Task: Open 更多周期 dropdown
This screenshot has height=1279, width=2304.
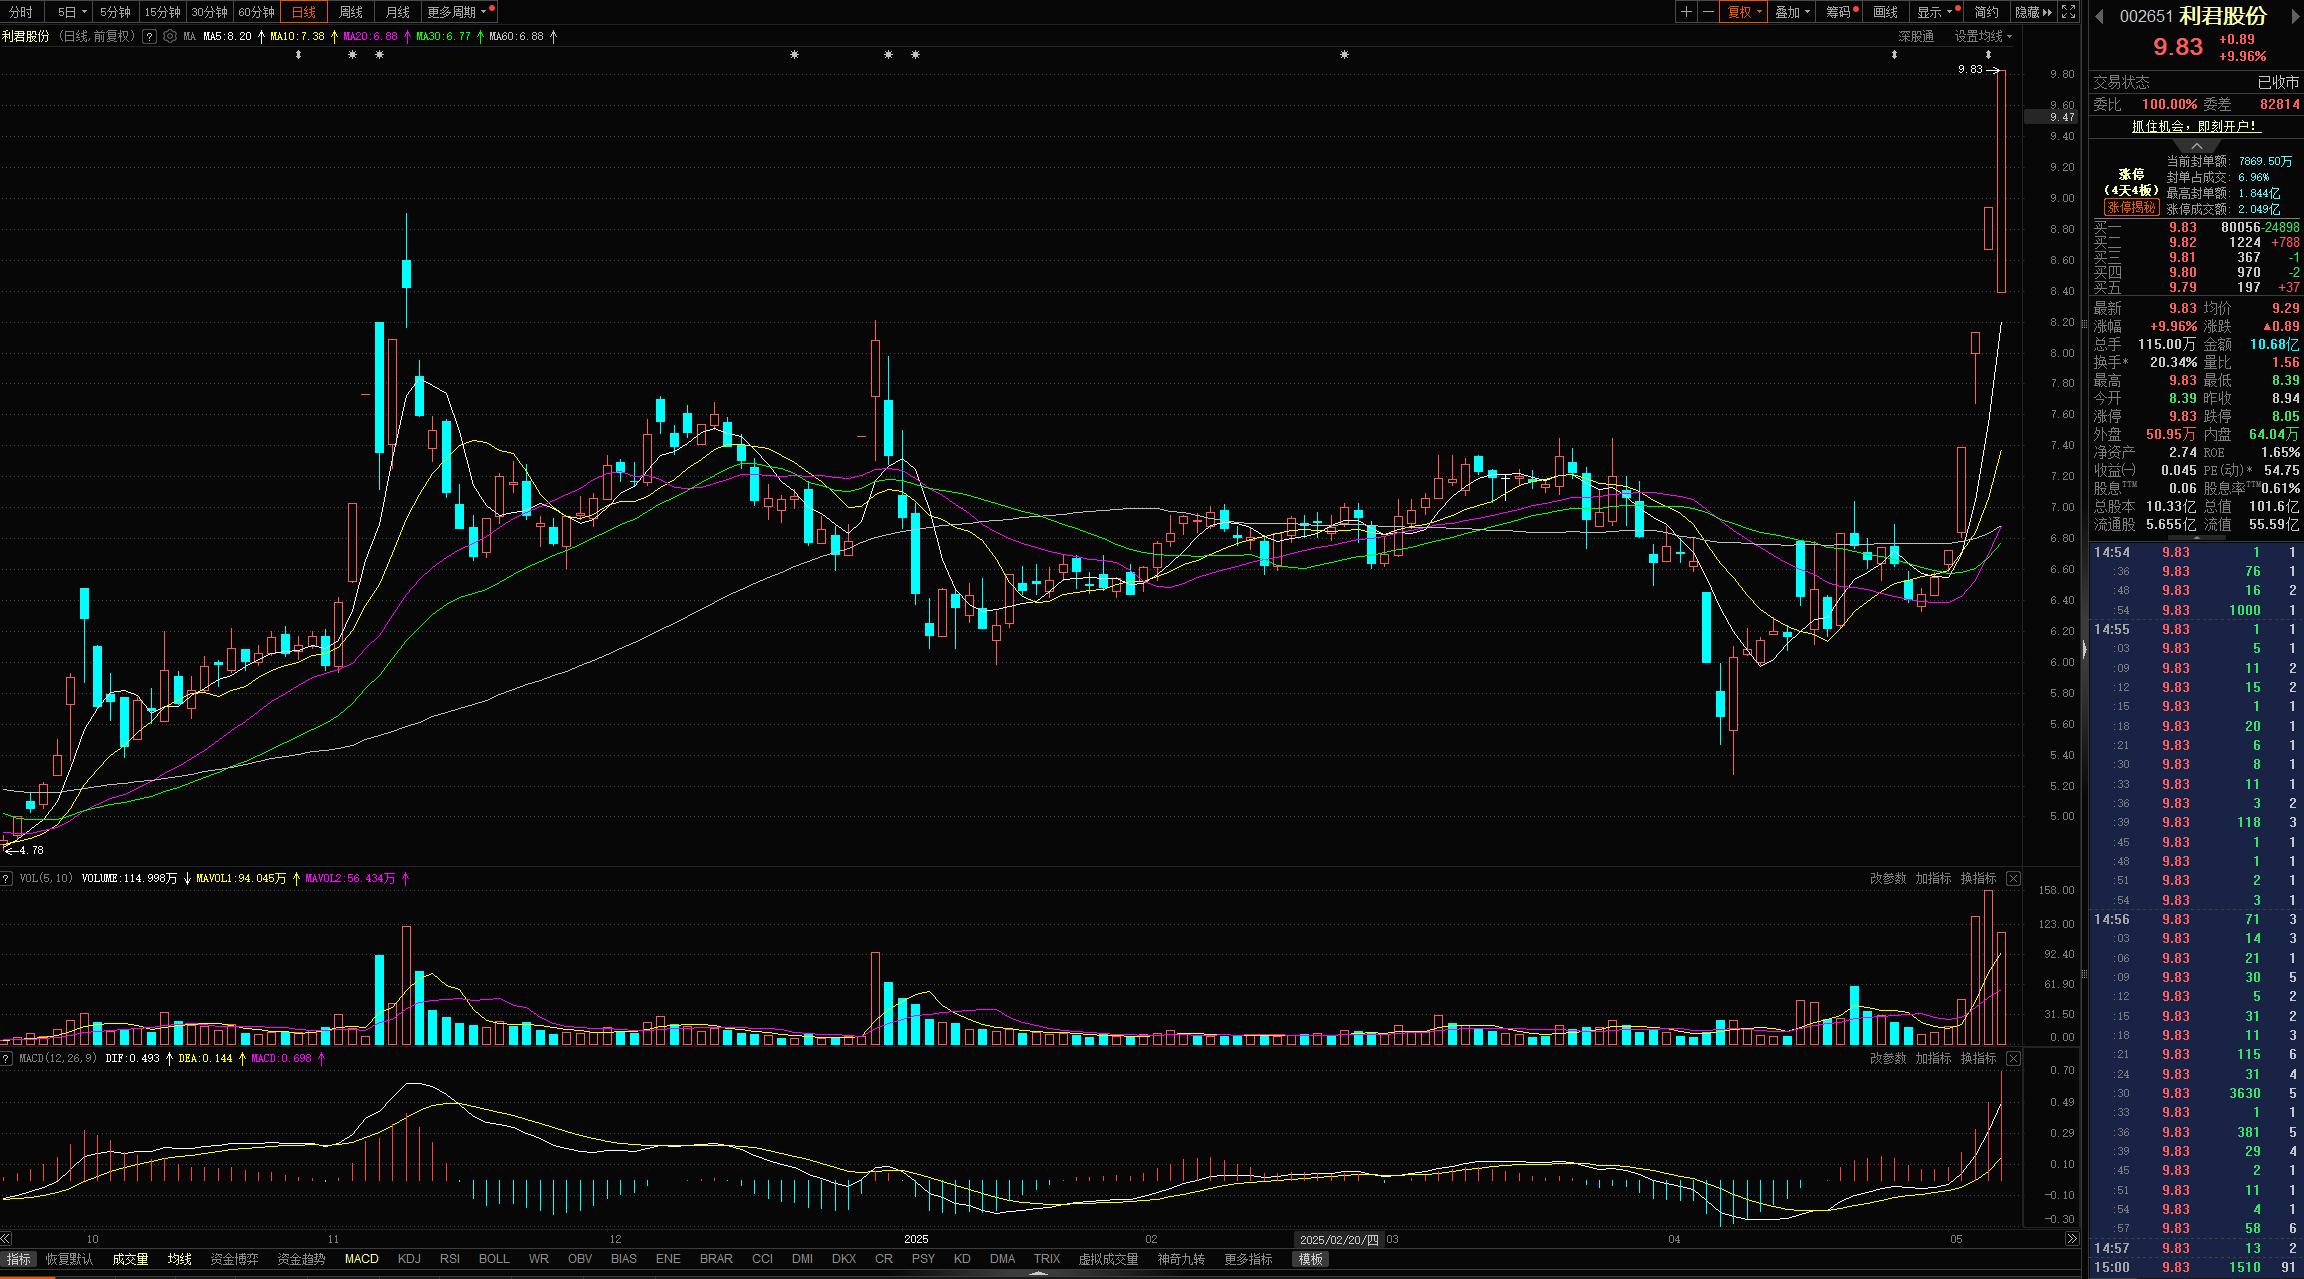Action: [x=458, y=12]
